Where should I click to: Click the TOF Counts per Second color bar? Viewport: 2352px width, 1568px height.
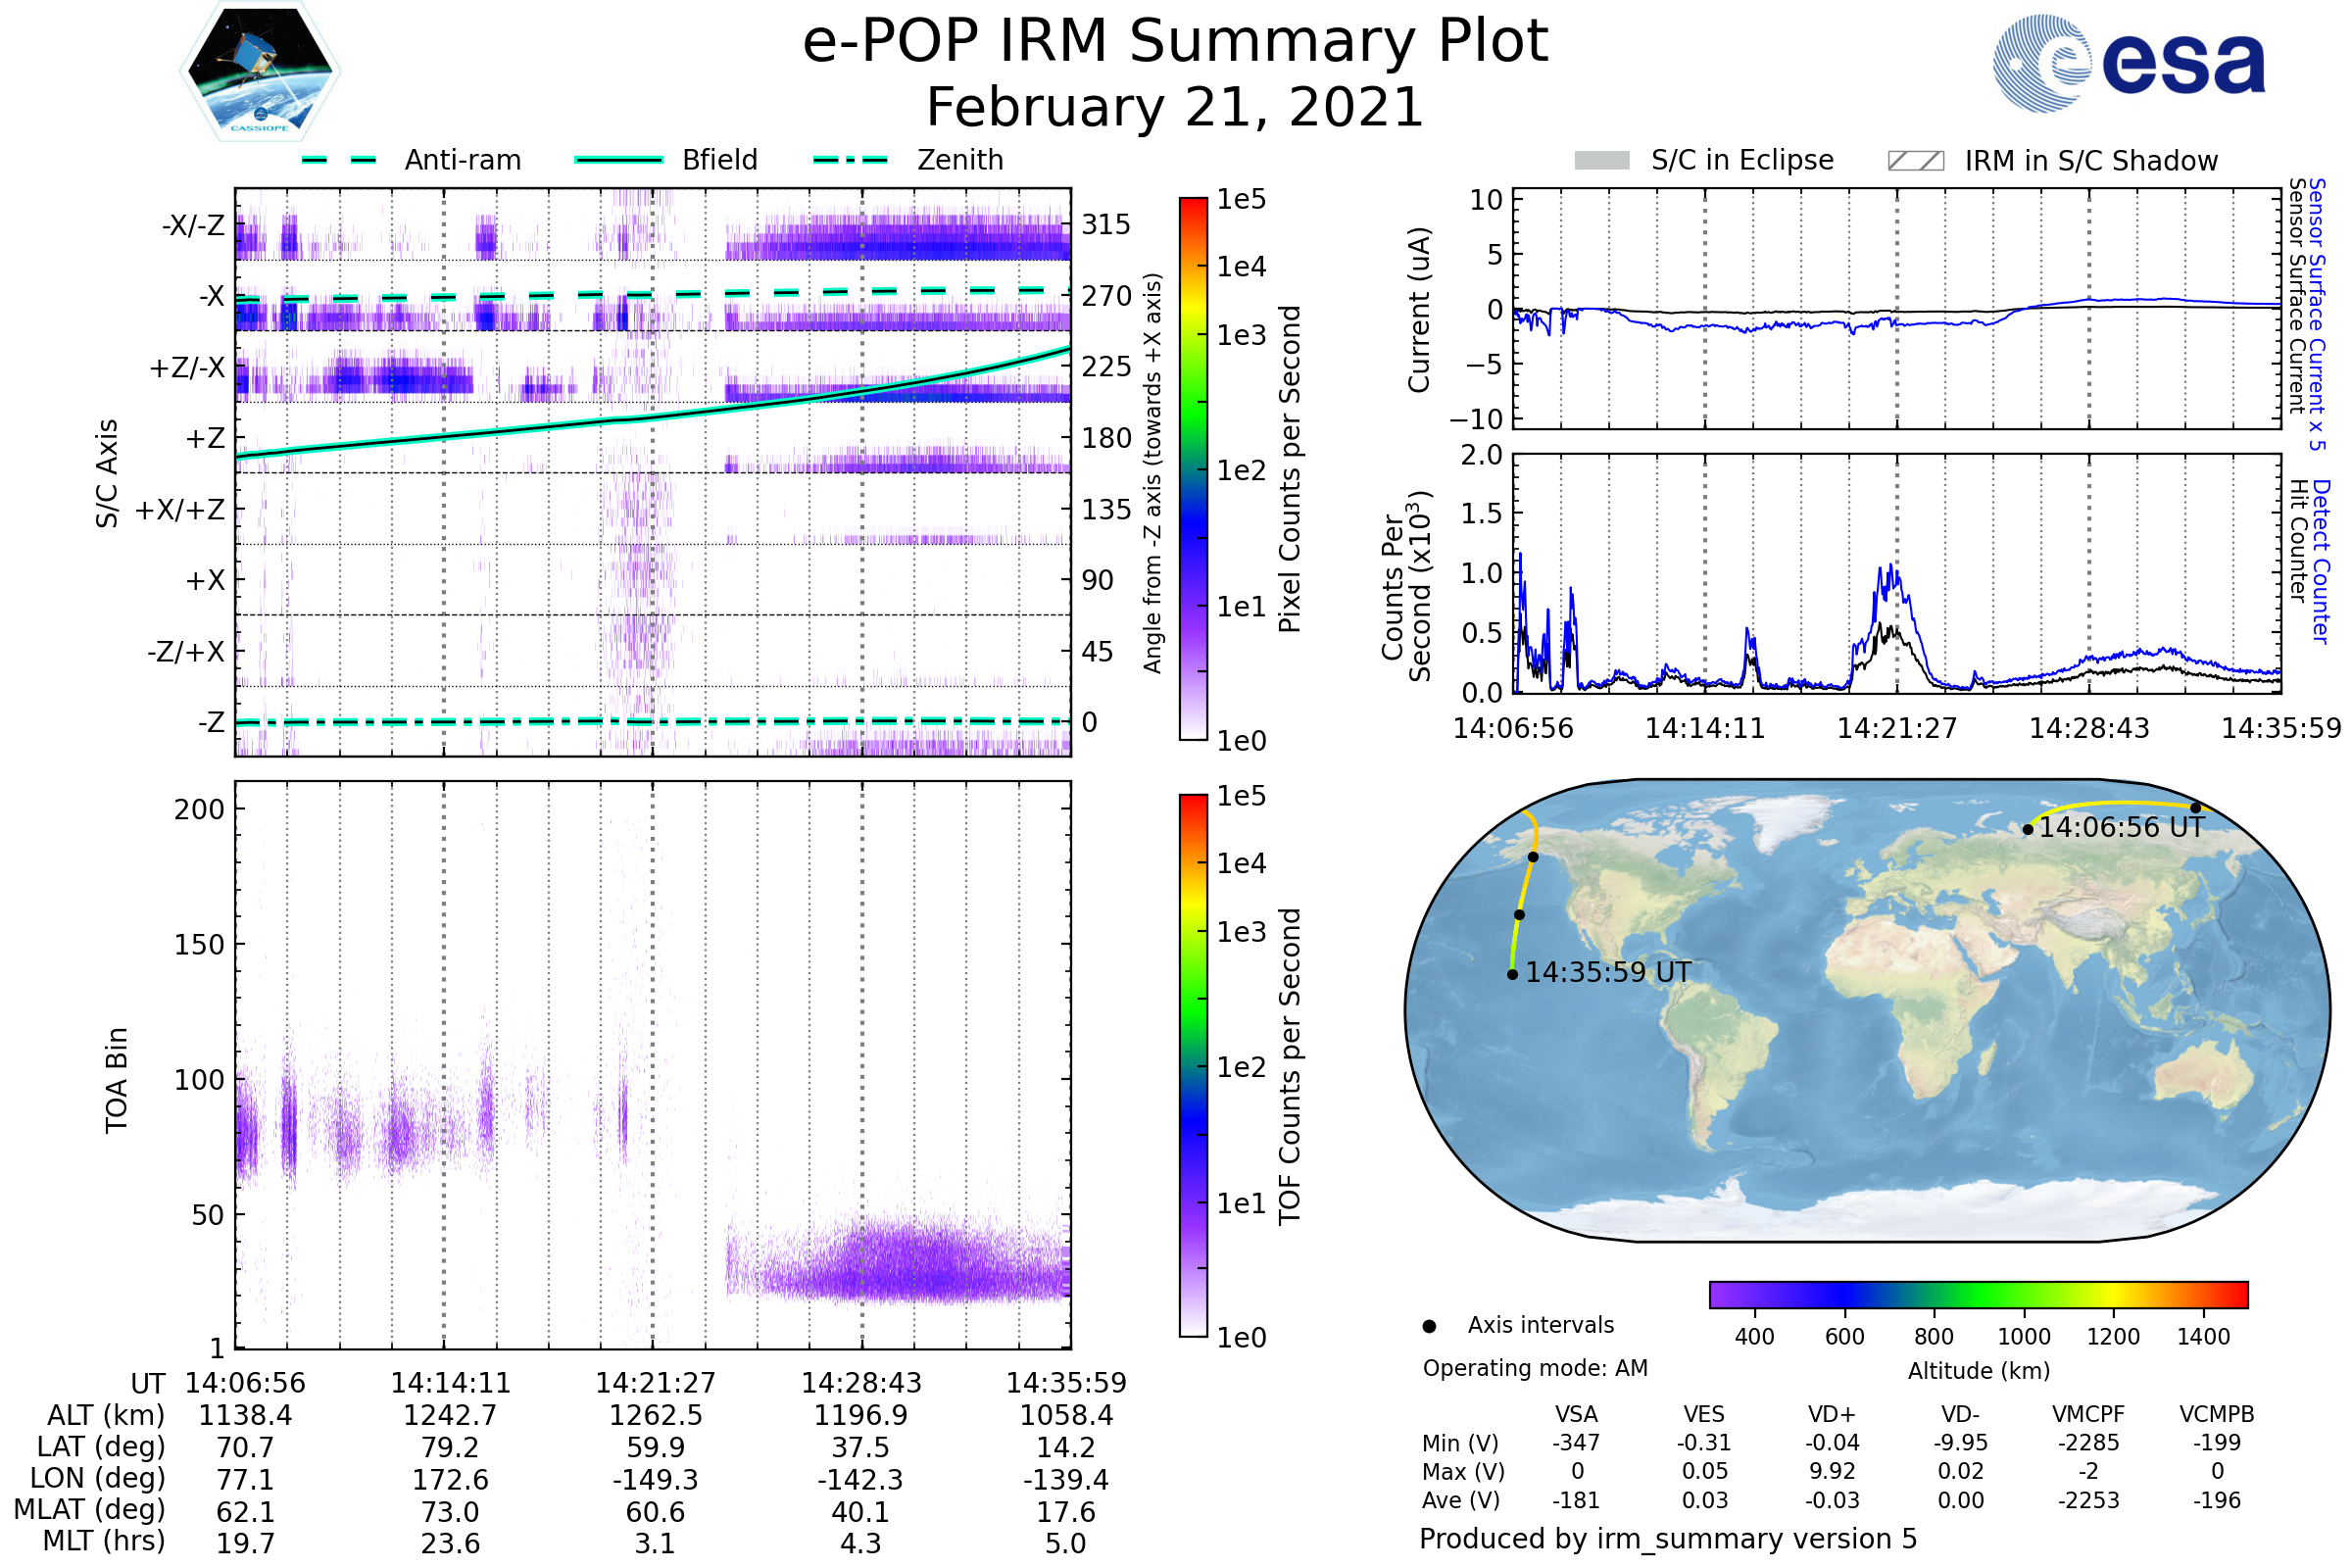(1193, 1065)
